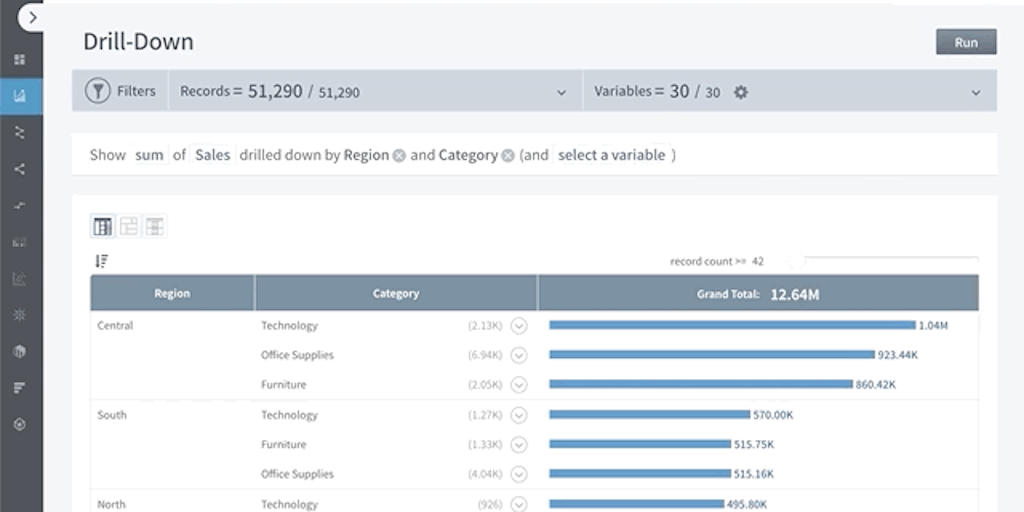Open the hexagon settings icon in sidebar

[20, 424]
